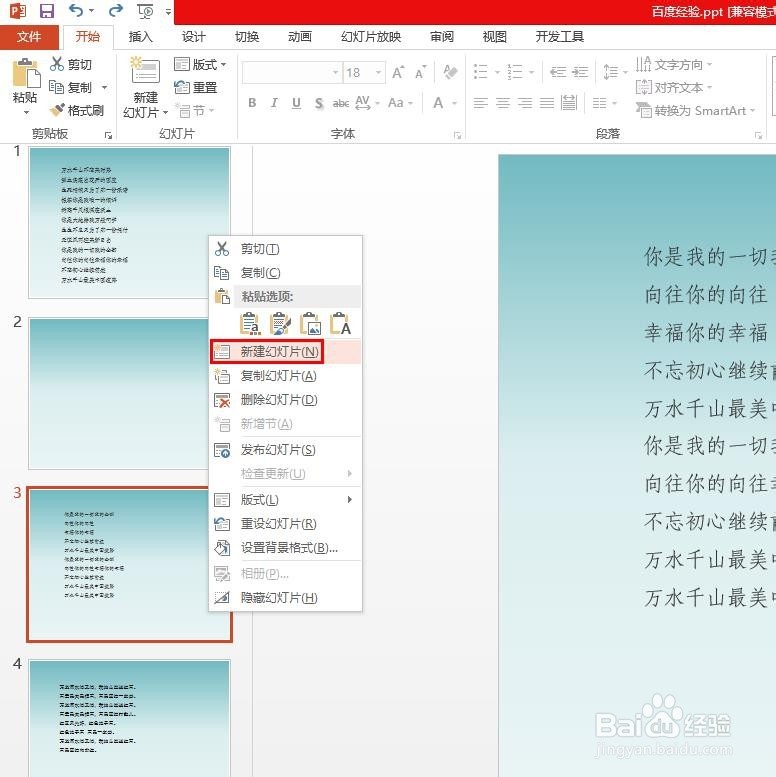Toggle Italic formatting
The height and width of the screenshot is (777, 776).
click(274, 103)
